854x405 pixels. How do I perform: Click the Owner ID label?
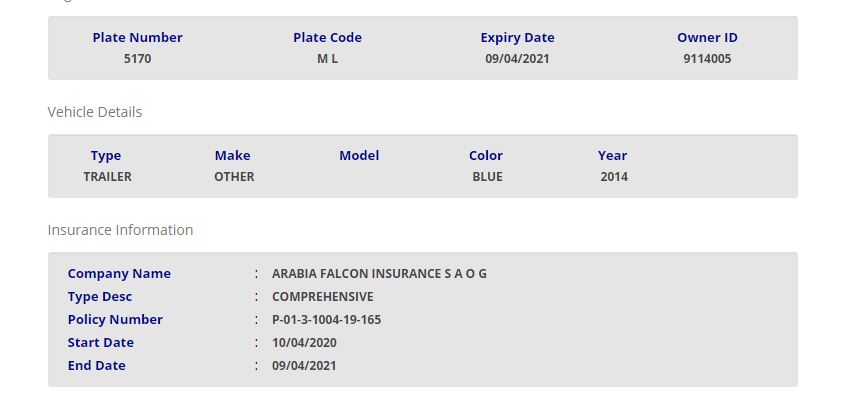point(707,38)
